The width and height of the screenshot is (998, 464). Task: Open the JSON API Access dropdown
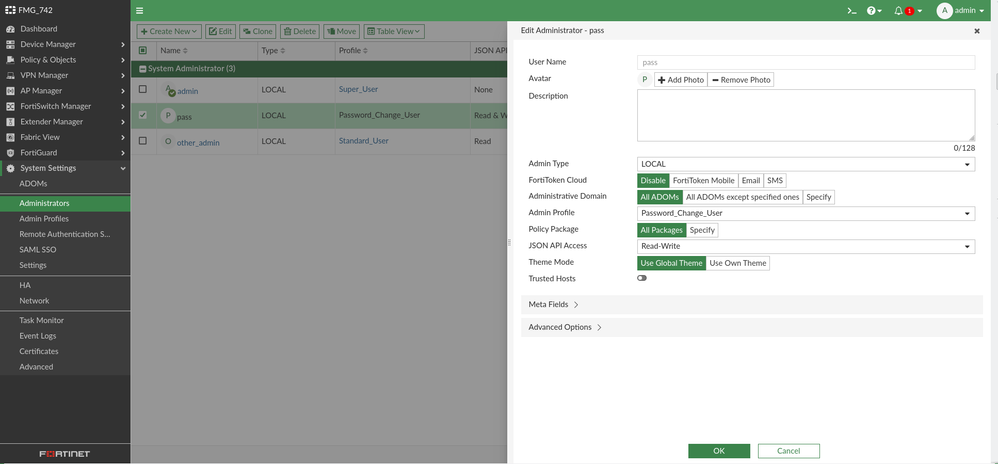pyautogui.click(x=805, y=246)
